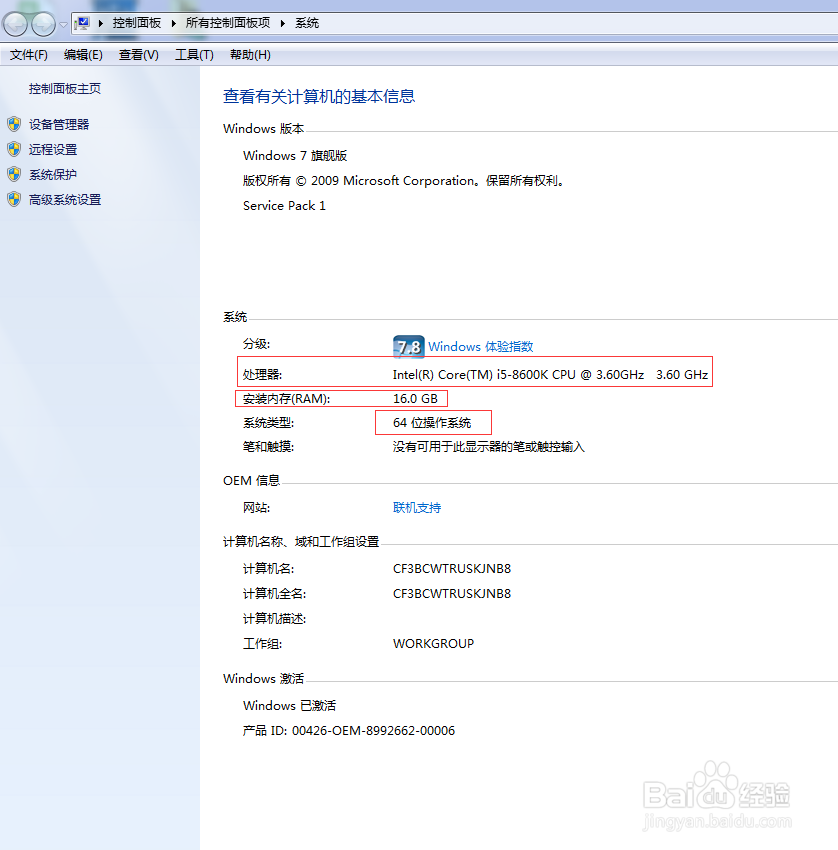The height and width of the screenshot is (850, 838).
Task: Click shield icon beside 高级系统设置
Action: click(14, 199)
